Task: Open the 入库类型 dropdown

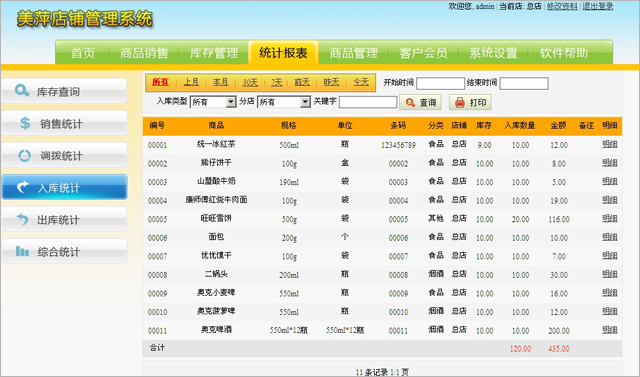Action: (x=213, y=102)
